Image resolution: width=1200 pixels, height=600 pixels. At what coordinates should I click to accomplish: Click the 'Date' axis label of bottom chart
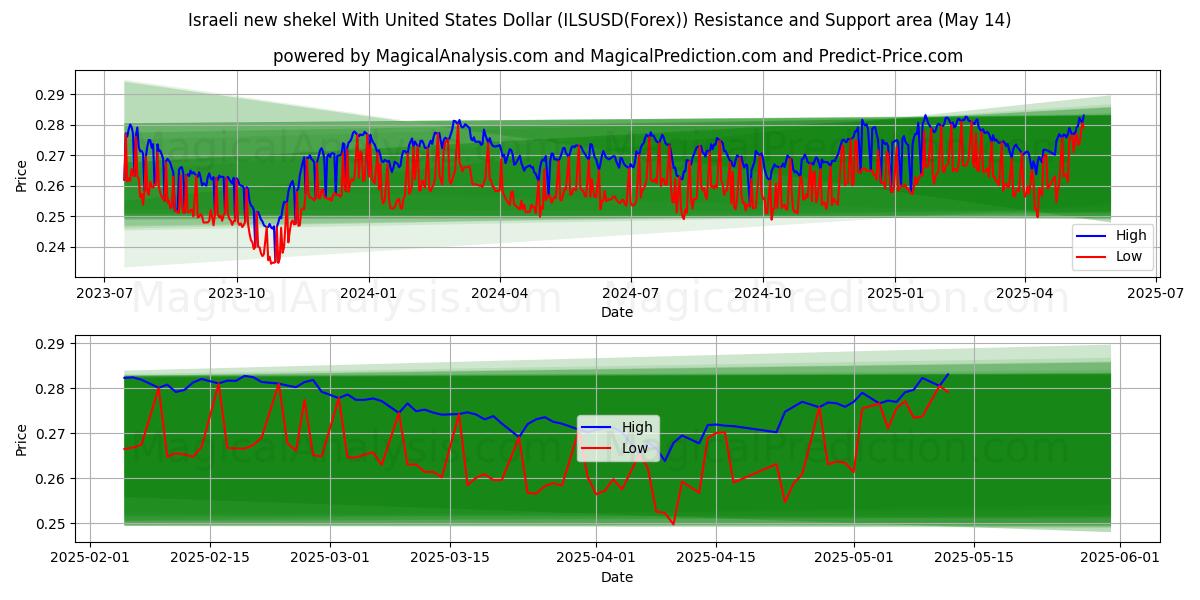tap(617, 577)
